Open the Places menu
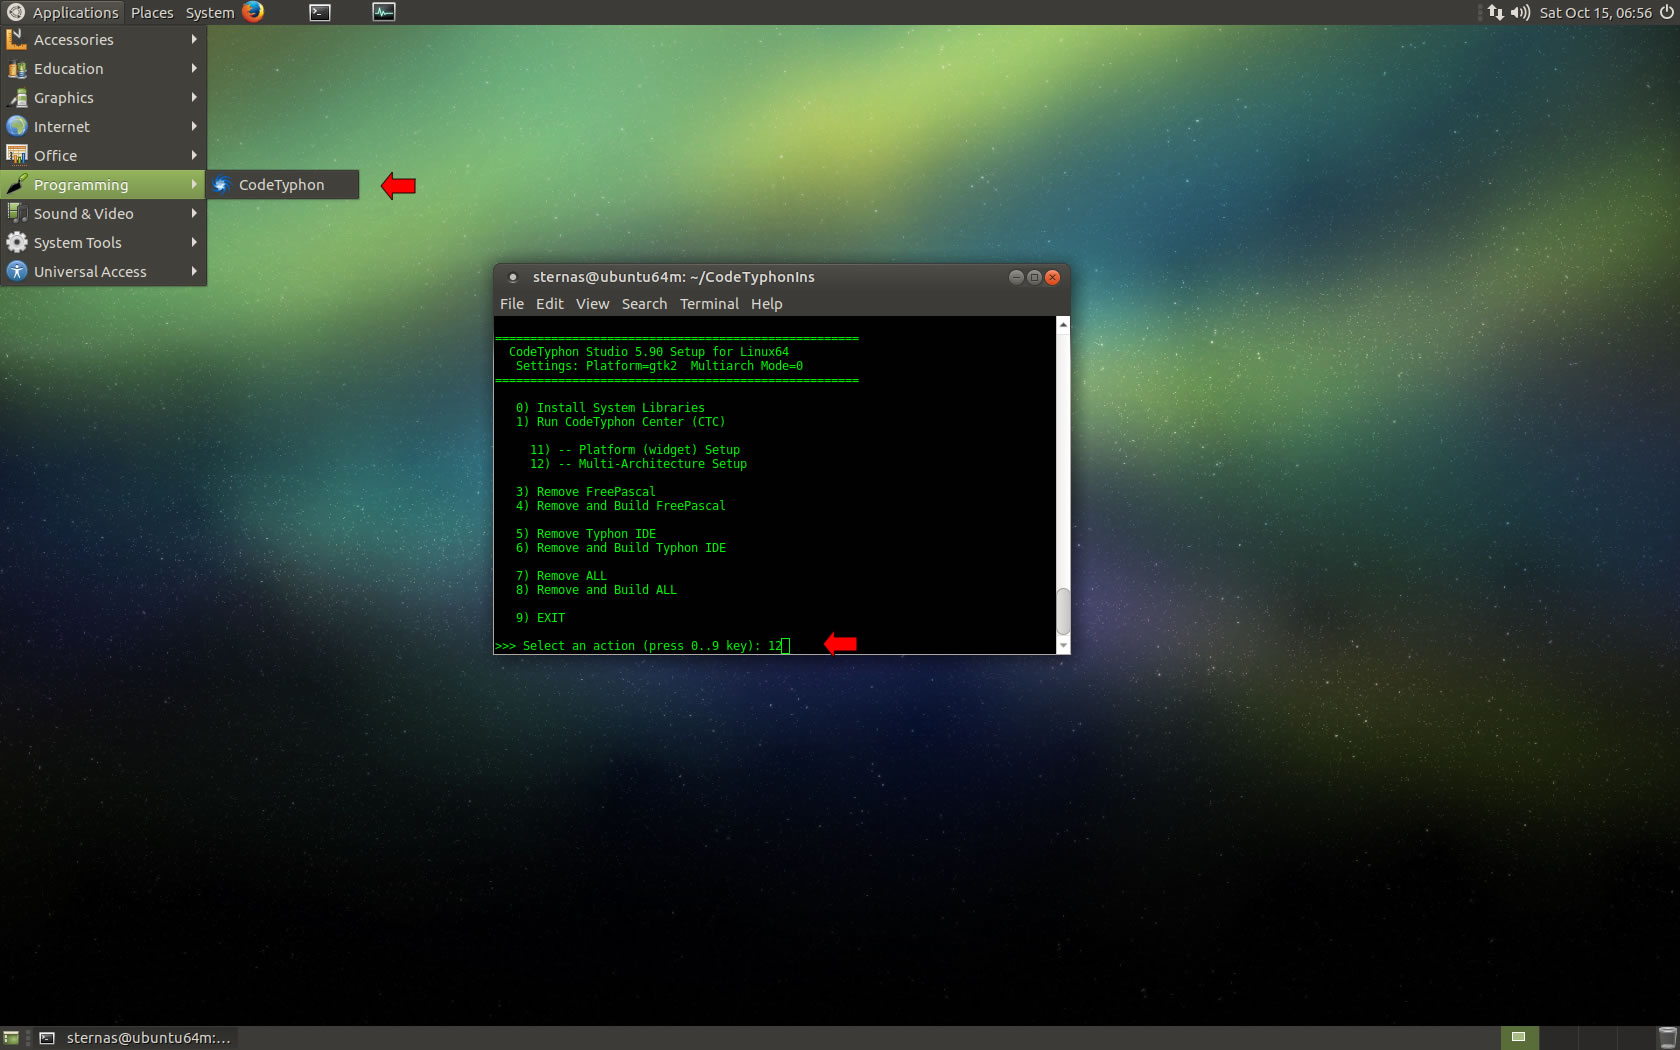 click(152, 12)
